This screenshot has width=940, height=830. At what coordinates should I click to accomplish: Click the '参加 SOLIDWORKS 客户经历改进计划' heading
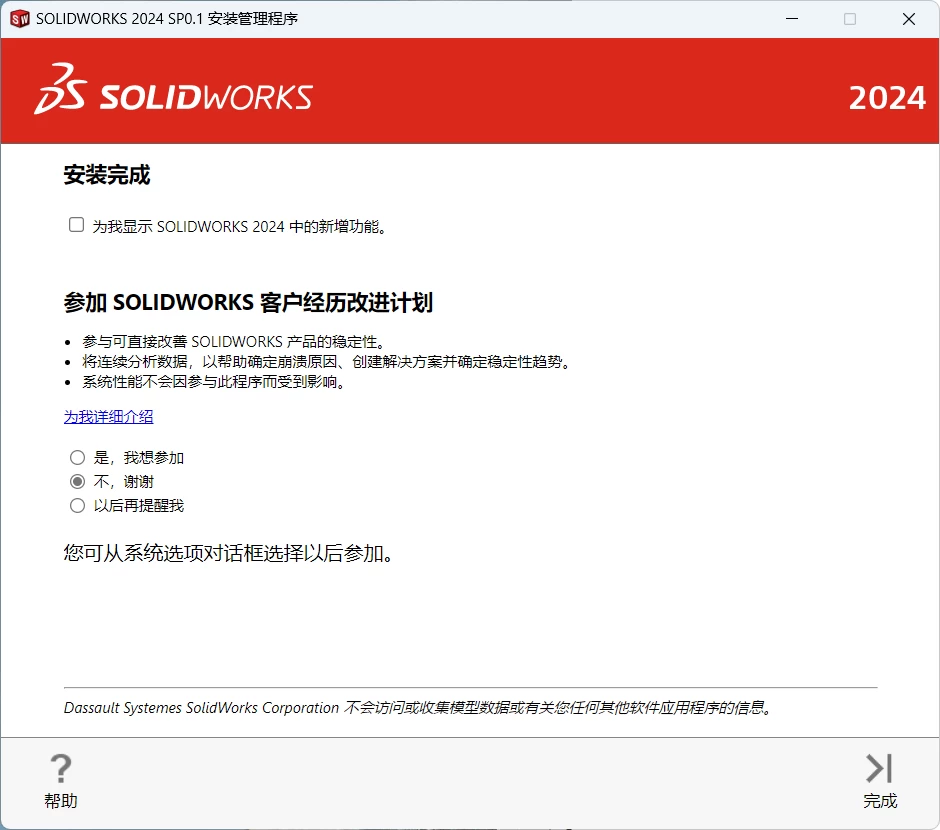click(248, 303)
